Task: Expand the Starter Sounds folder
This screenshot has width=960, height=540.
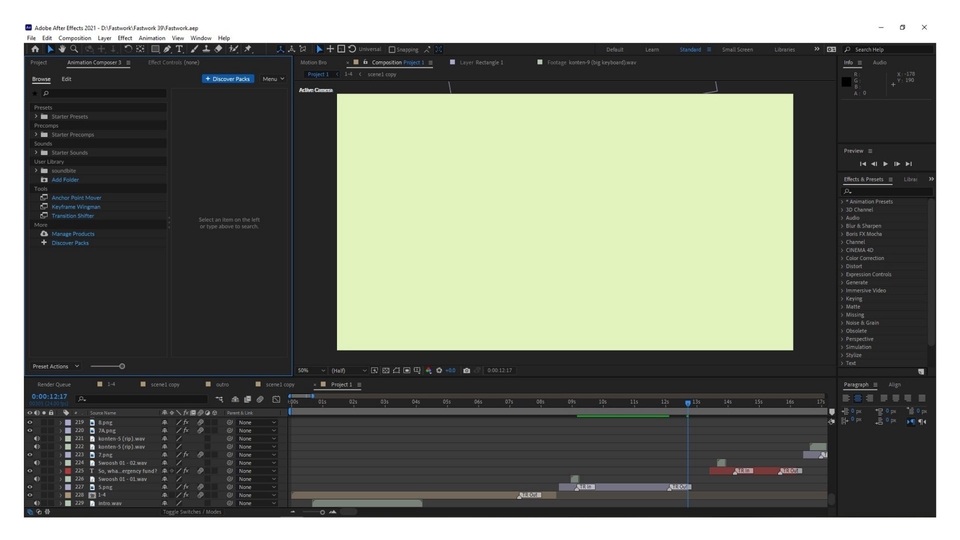Action: coord(36,152)
